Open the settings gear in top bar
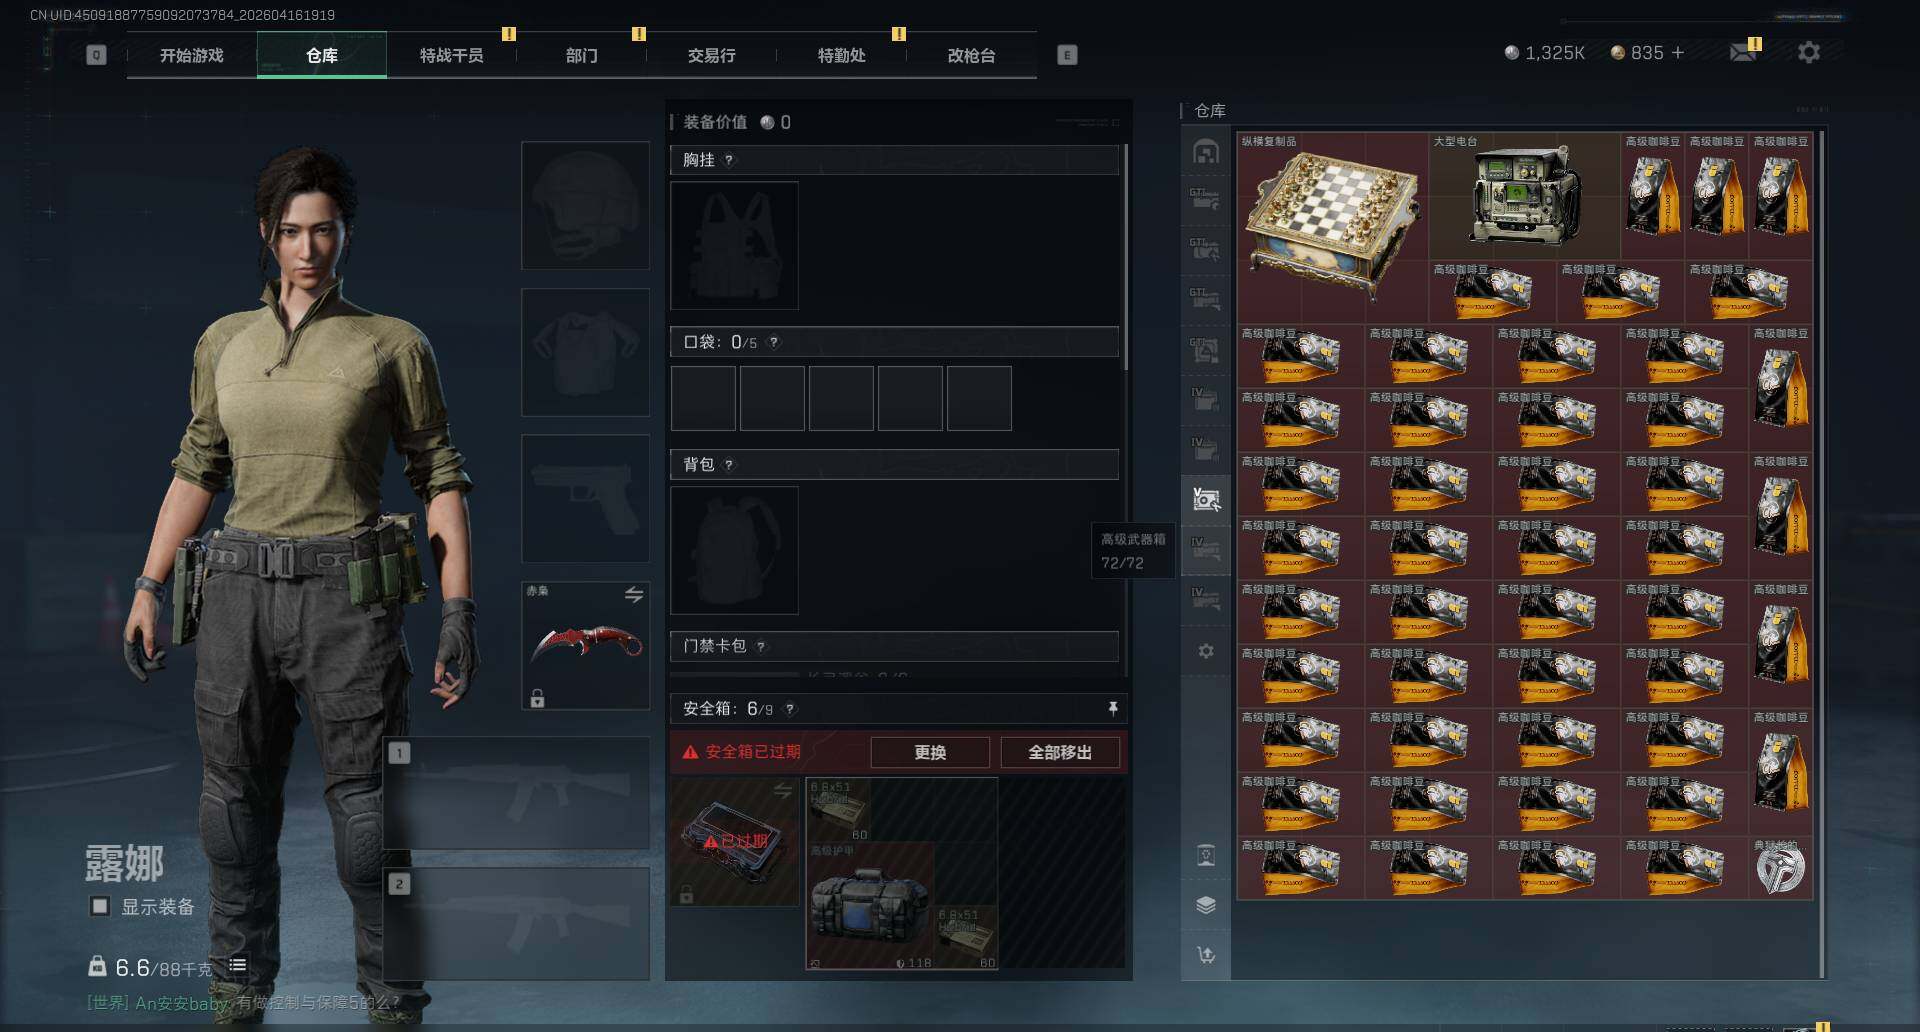The width and height of the screenshot is (1920, 1032). [1809, 52]
